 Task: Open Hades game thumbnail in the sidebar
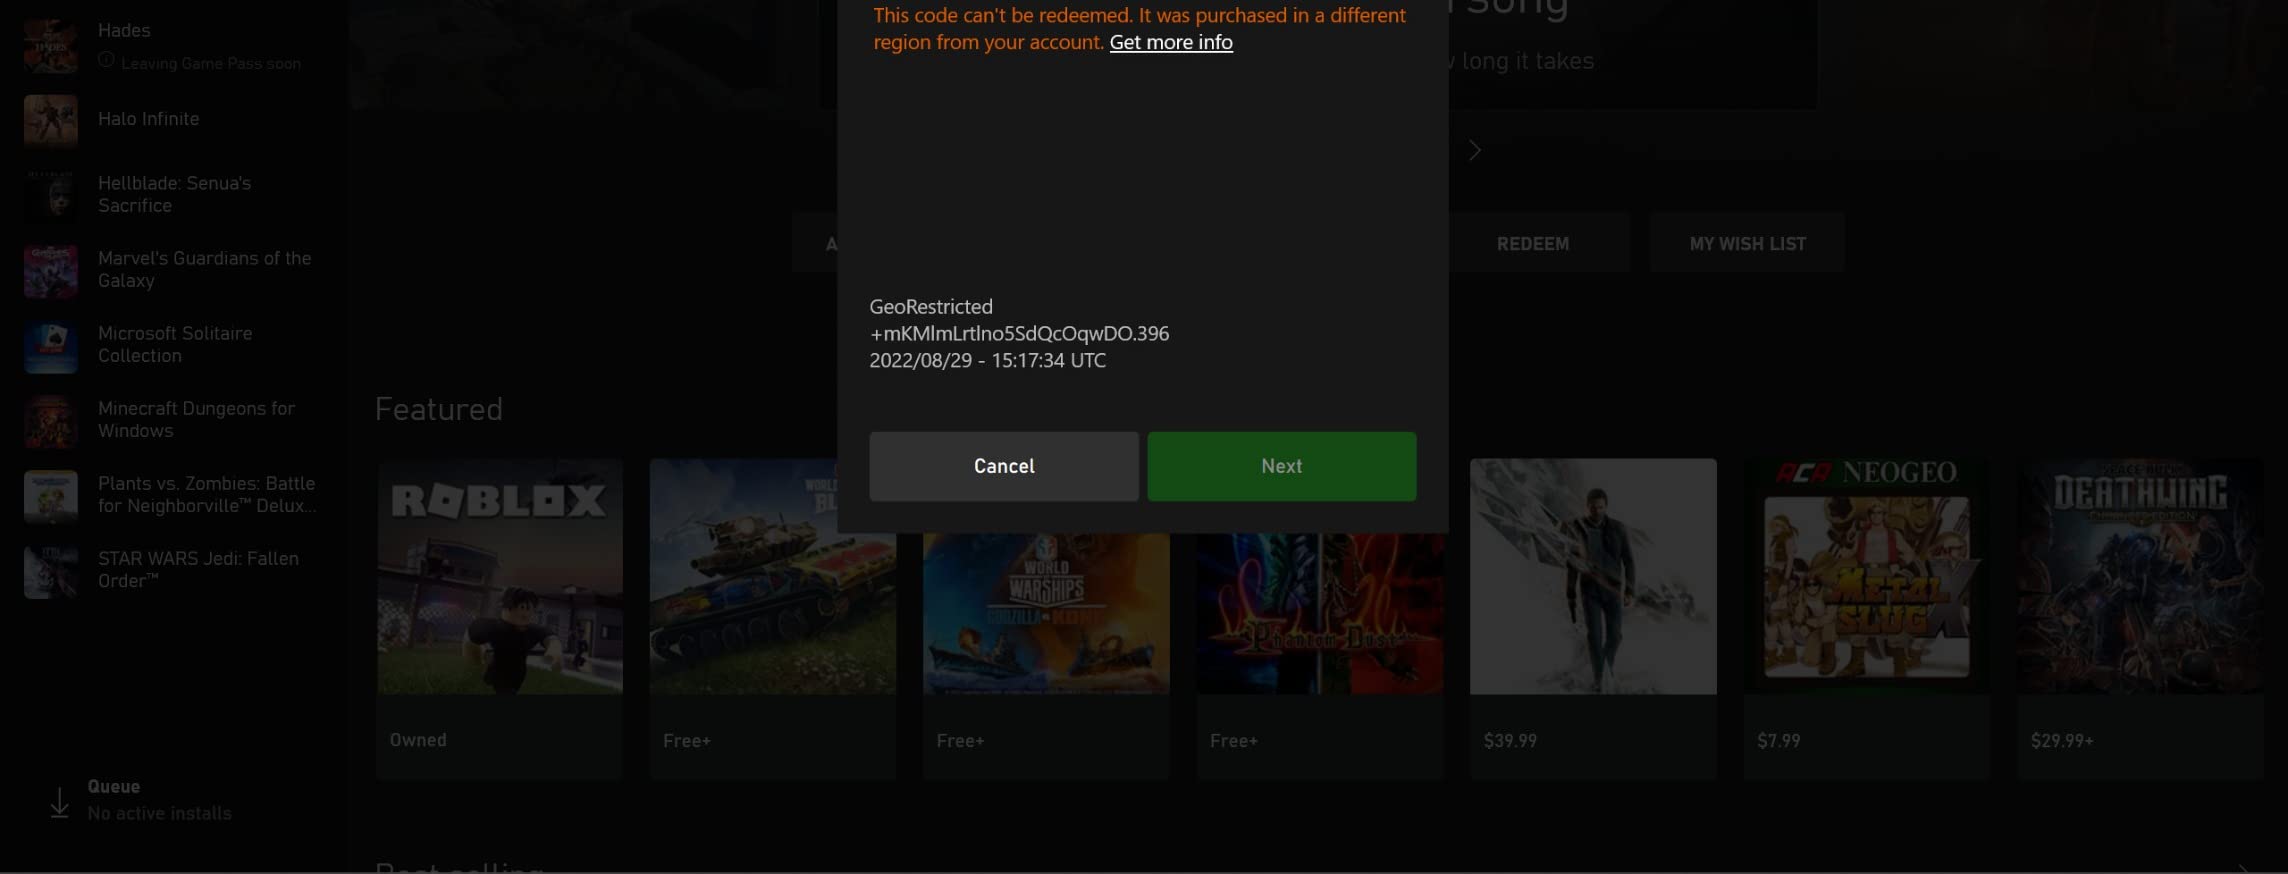point(51,45)
